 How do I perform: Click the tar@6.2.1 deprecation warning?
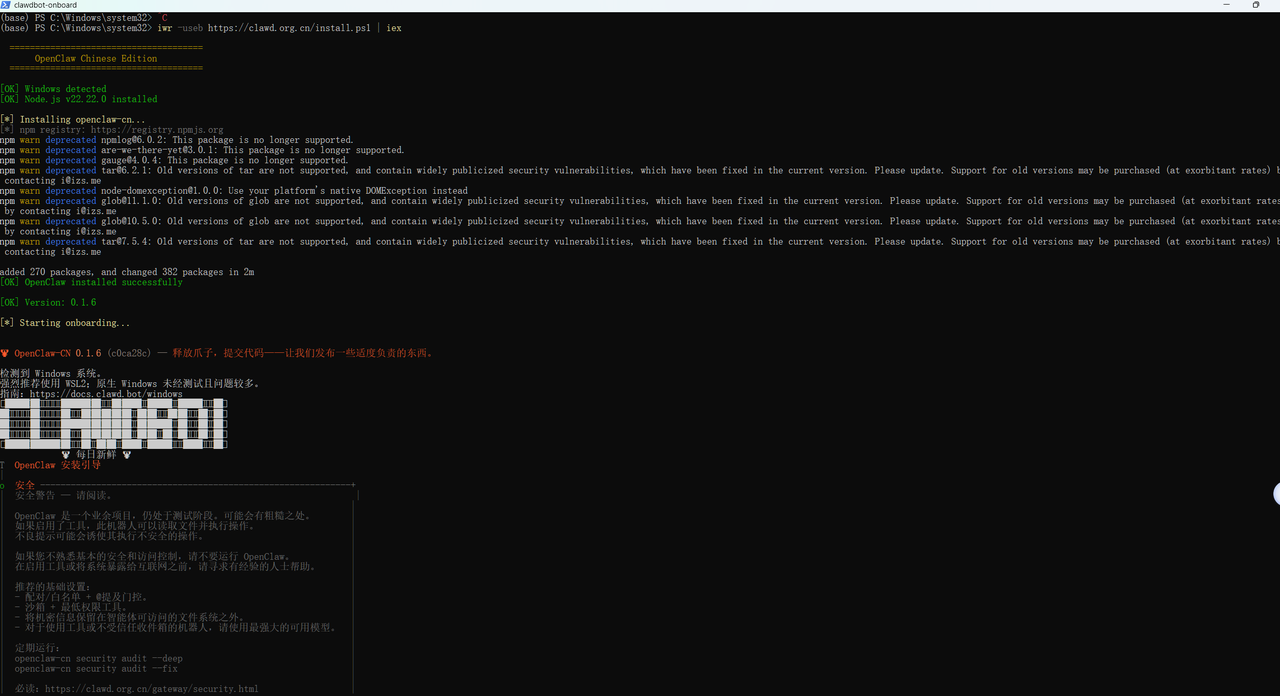pyautogui.click(x=640, y=176)
